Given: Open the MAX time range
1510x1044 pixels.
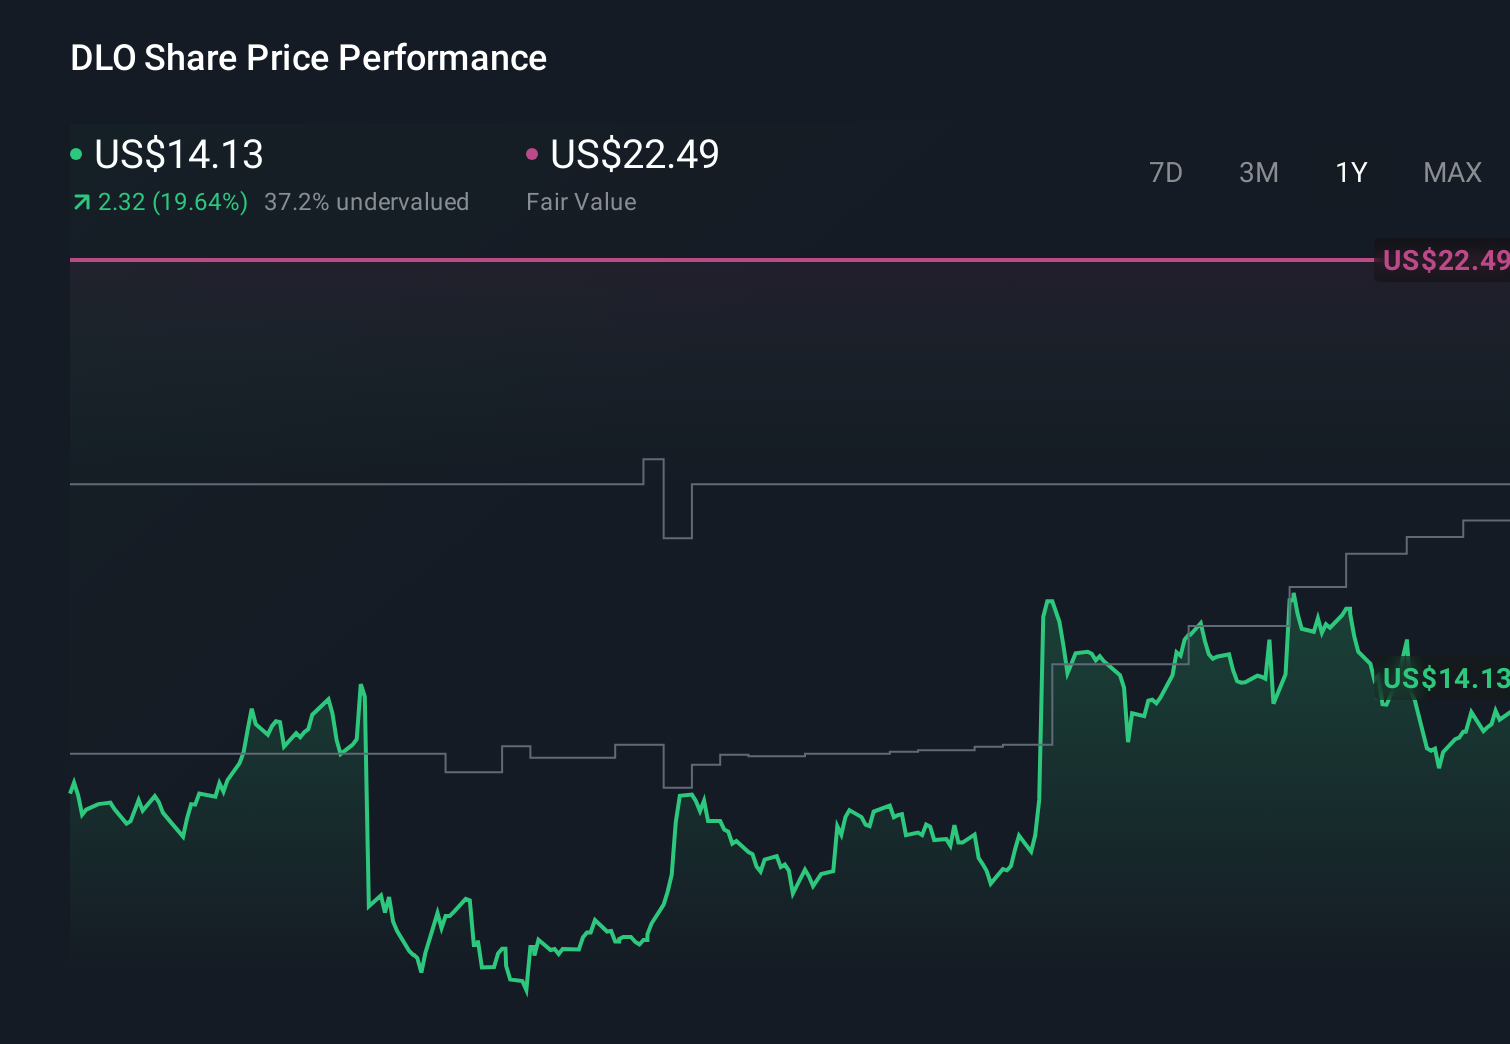Looking at the screenshot, I should click(1451, 172).
